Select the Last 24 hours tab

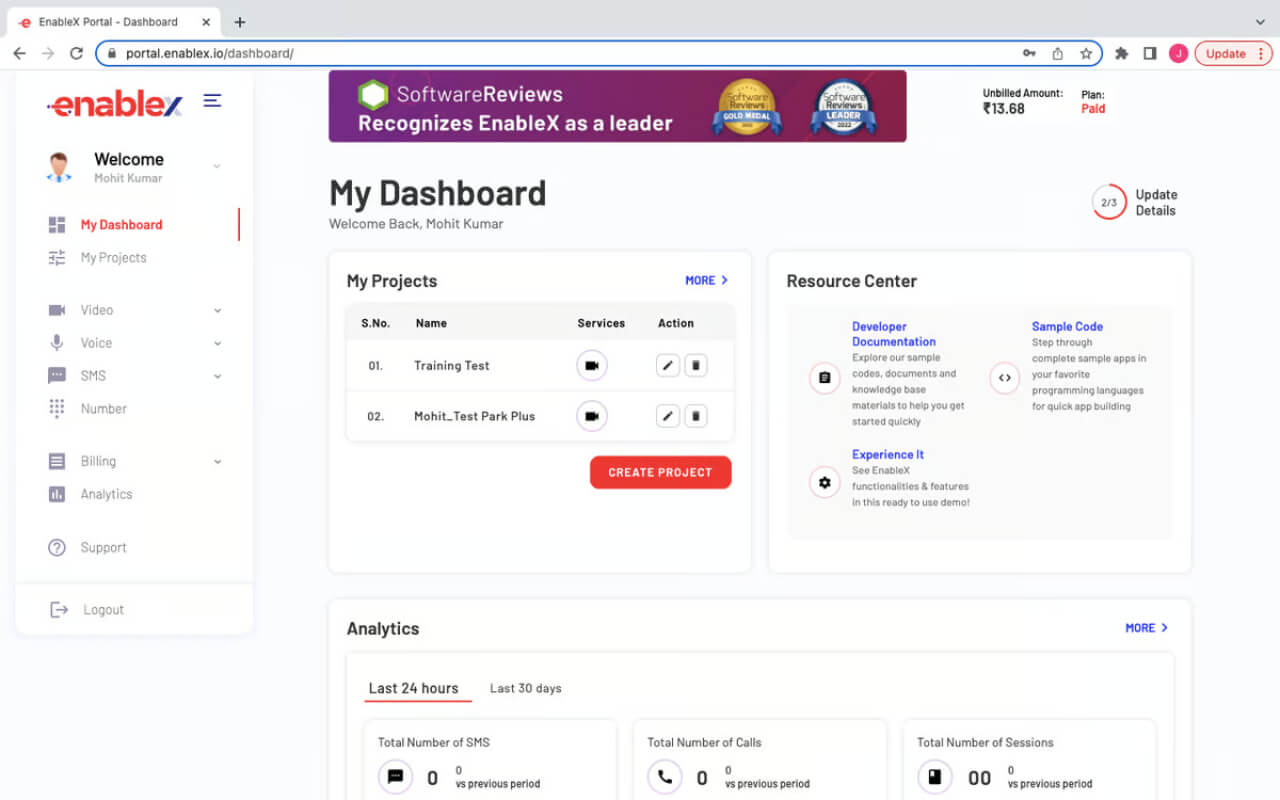pyautogui.click(x=414, y=688)
